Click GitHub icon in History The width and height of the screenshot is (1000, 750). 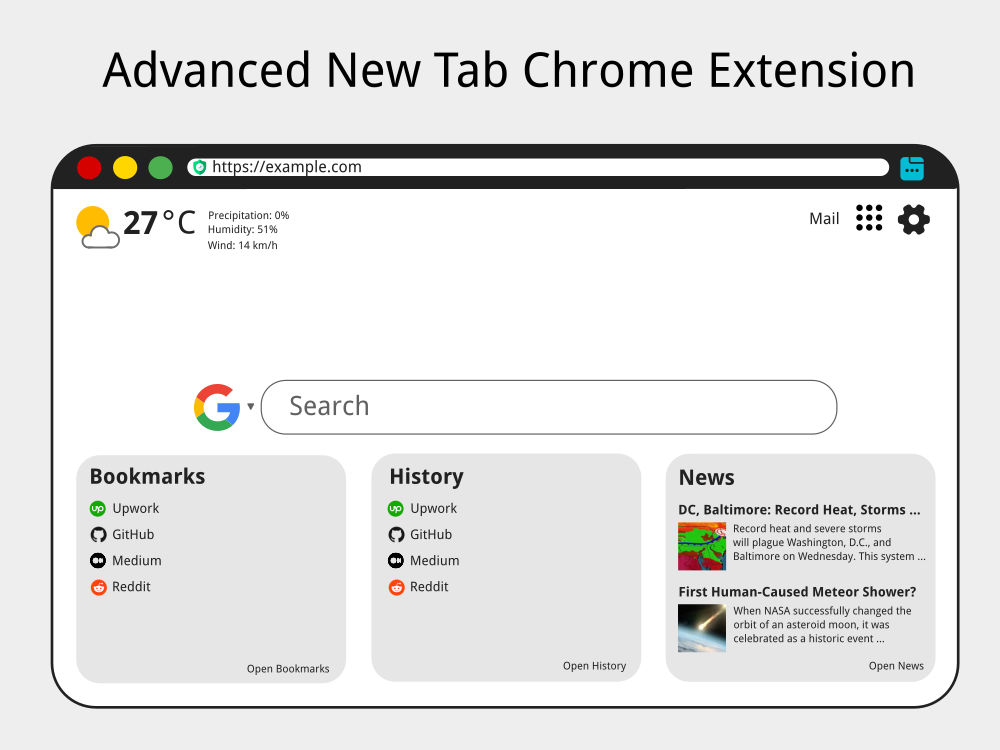pos(396,534)
